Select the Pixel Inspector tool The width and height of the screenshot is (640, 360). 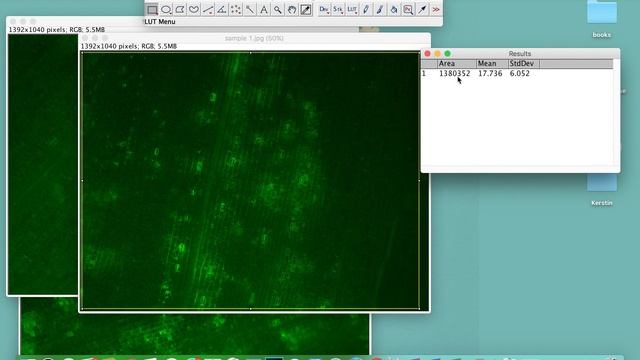point(408,9)
